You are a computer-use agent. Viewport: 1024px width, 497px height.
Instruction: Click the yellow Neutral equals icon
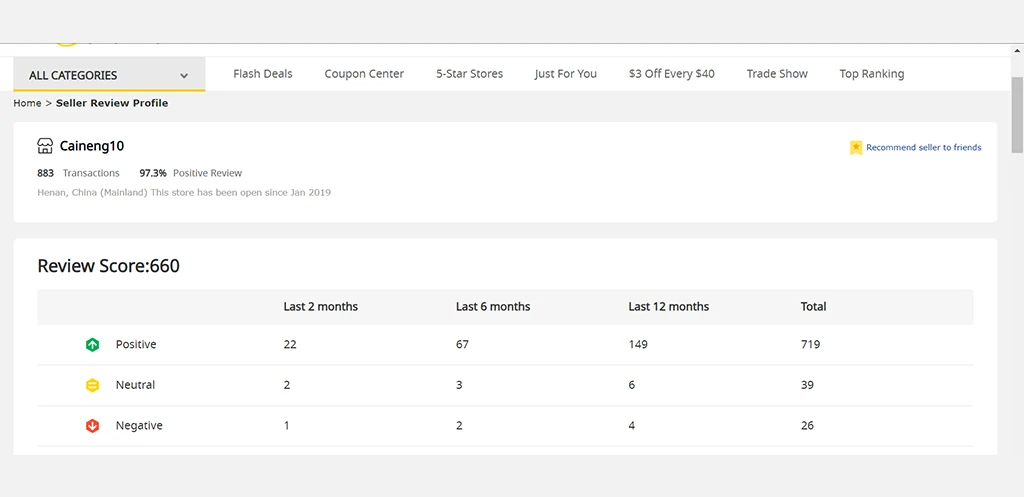click(x=93, y=385)
